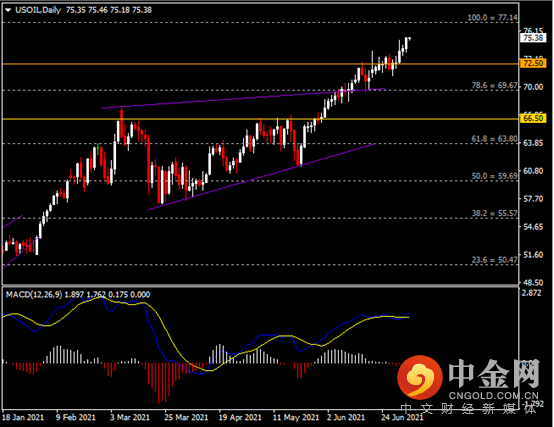
Task: Select the 38.2 = 55.57 Fibonacci label
Action: 494,213
